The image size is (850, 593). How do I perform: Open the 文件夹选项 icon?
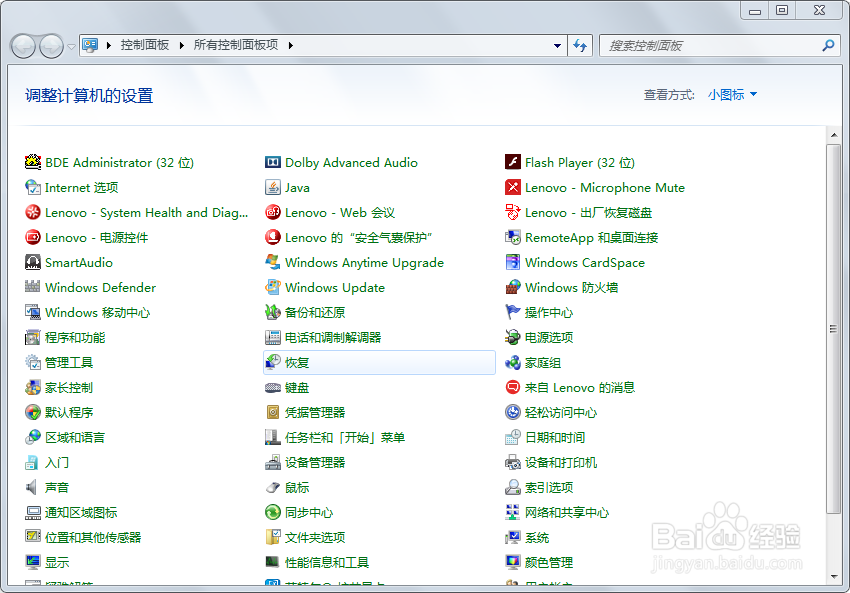pyautogui.click(x=273, y=537)
